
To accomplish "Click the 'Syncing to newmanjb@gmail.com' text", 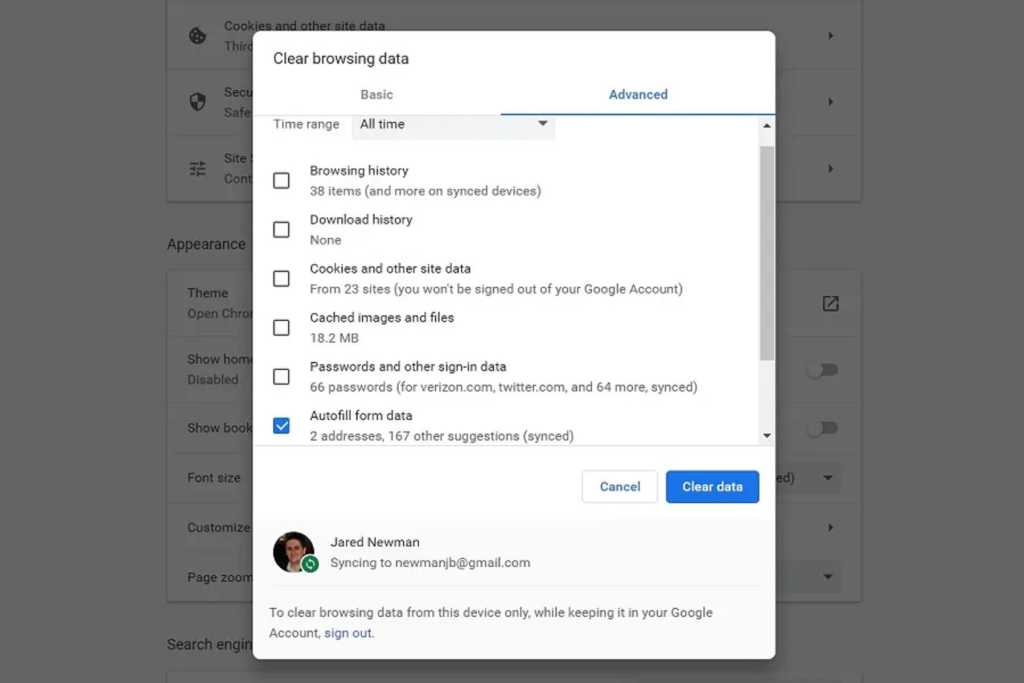I will click(430, 563).
